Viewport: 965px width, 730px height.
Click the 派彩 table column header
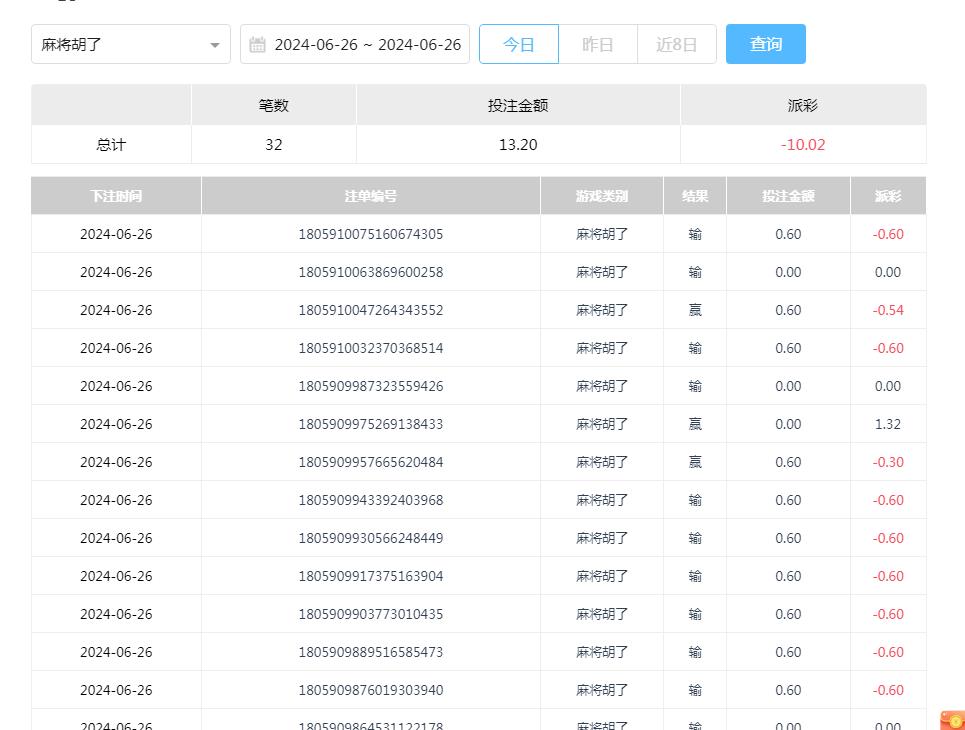coord(887,196)
